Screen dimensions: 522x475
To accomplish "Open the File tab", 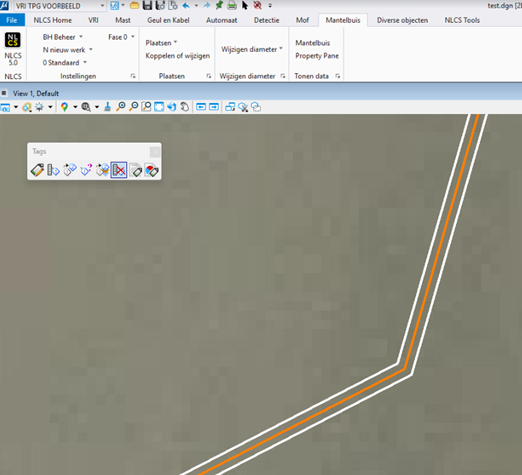I will click(12, 20).
